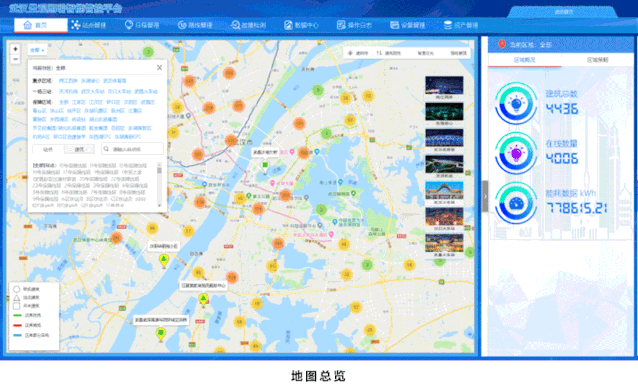Click the green square building marker on map
This screenshot has height=389, width=638.
point(265,164)
